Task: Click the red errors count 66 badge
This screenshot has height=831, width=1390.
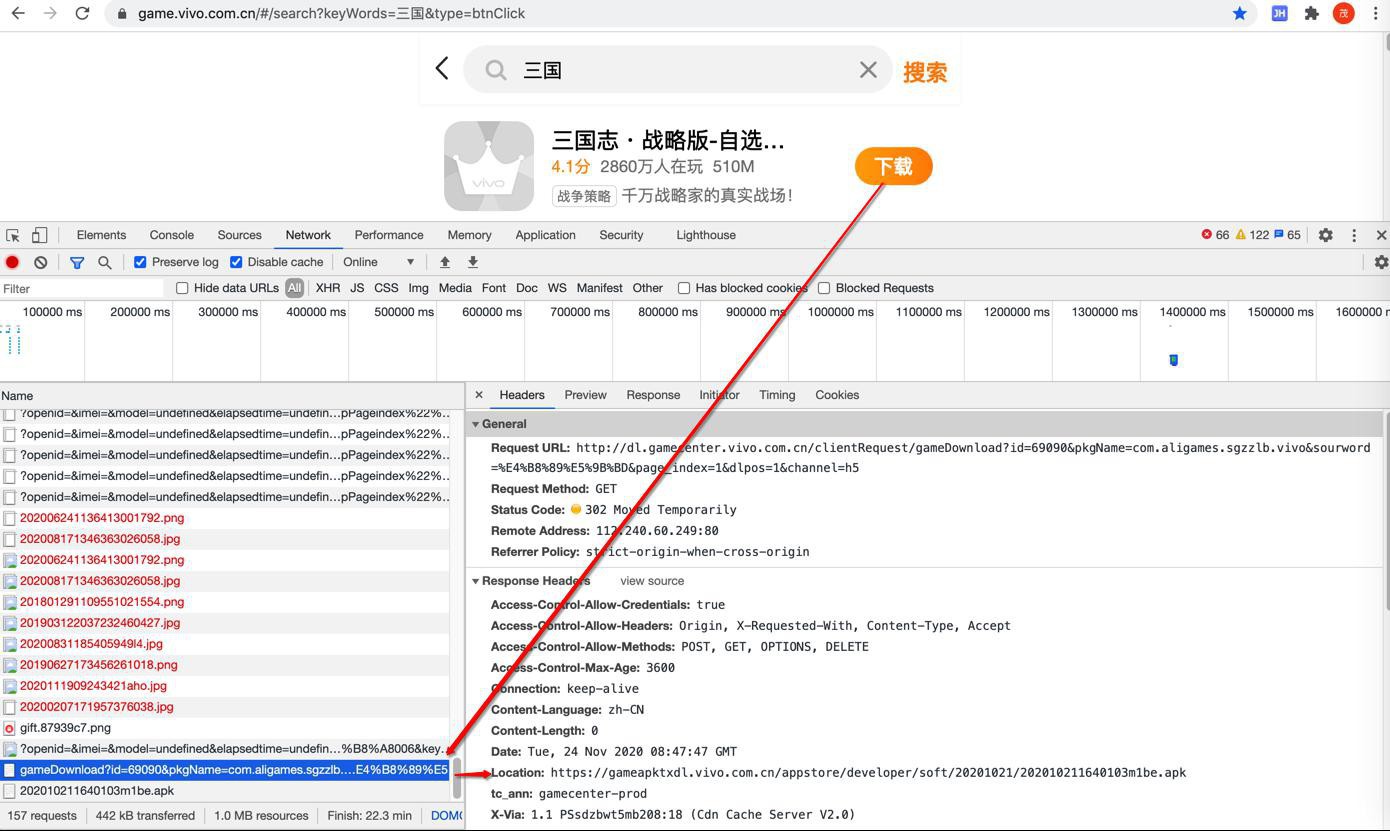Action: pos(1215,235)
